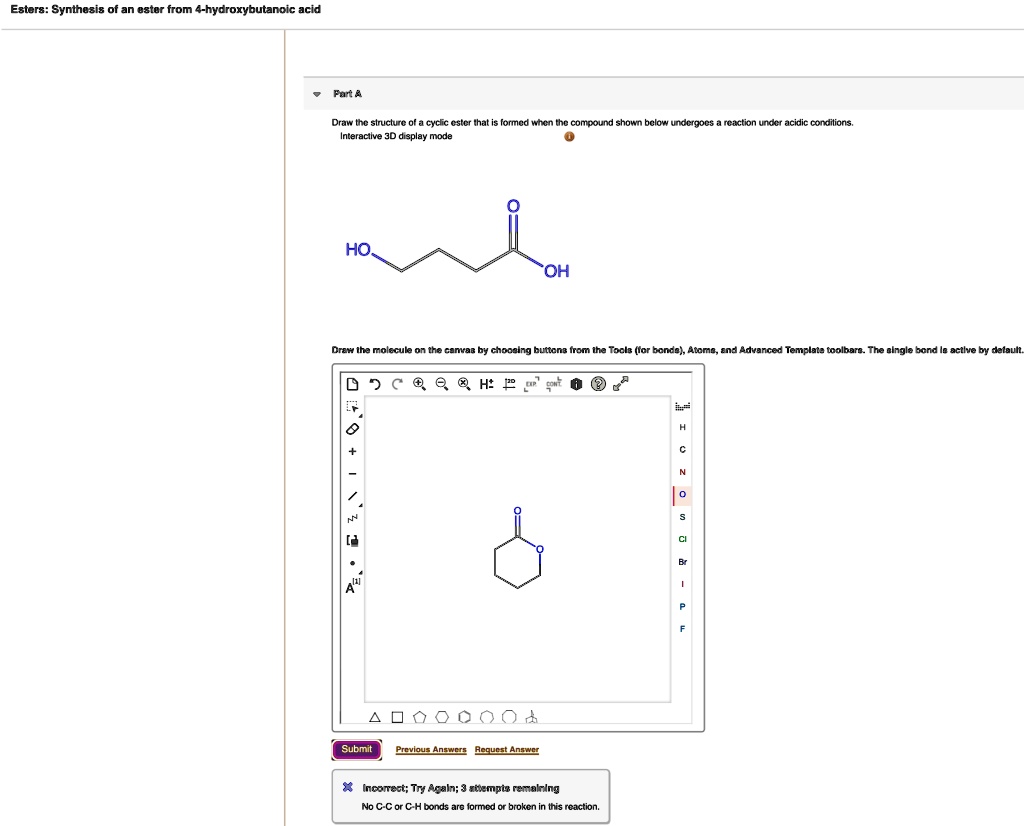Toggle explicit hydrogens display (H±)

[x=486, y=384]
